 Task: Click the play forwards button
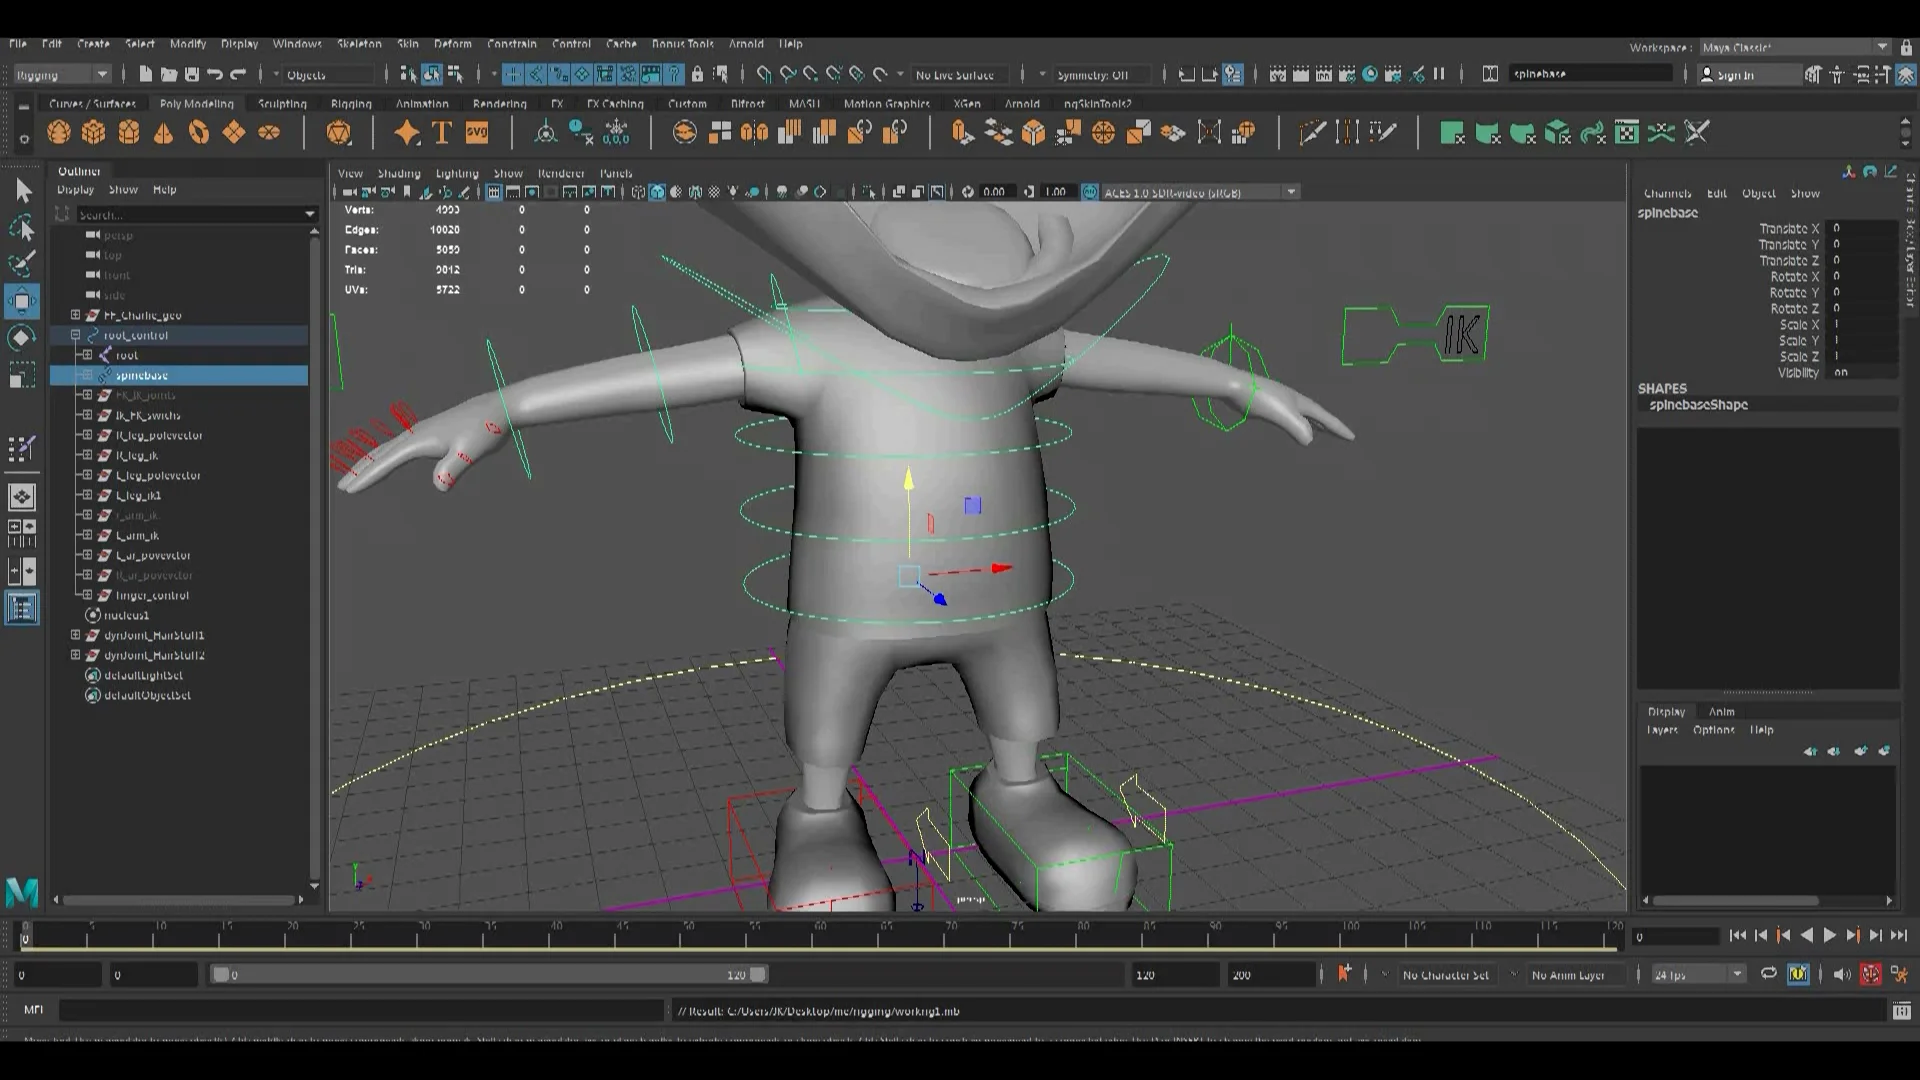1829,936
